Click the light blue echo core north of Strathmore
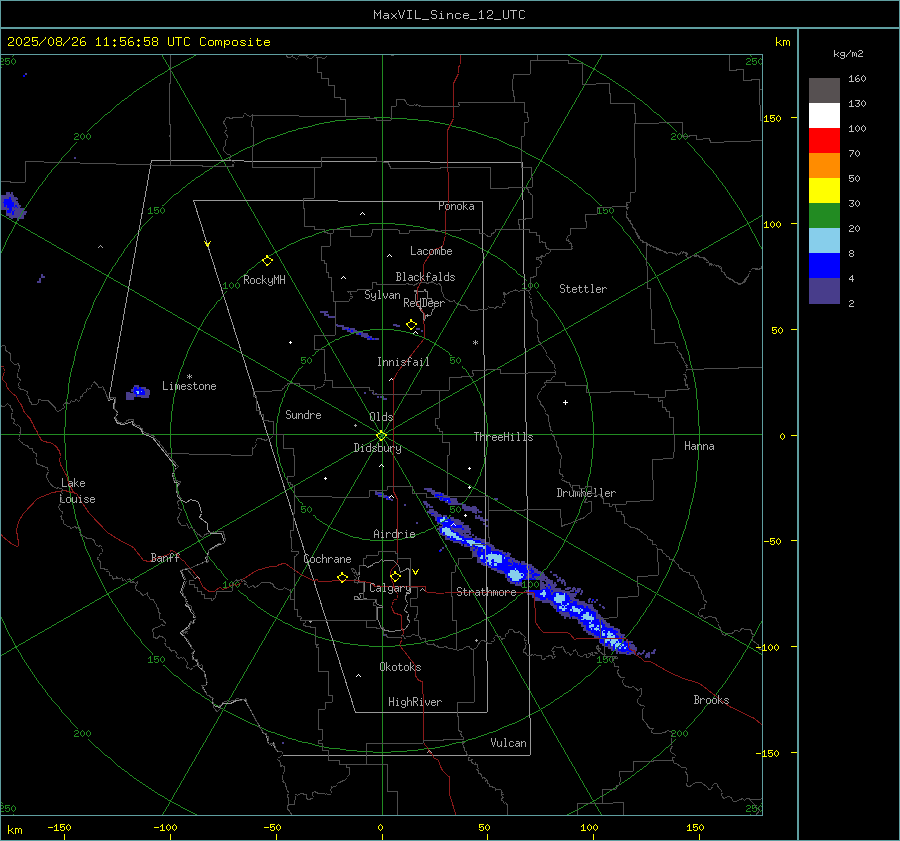 [494, 557]
